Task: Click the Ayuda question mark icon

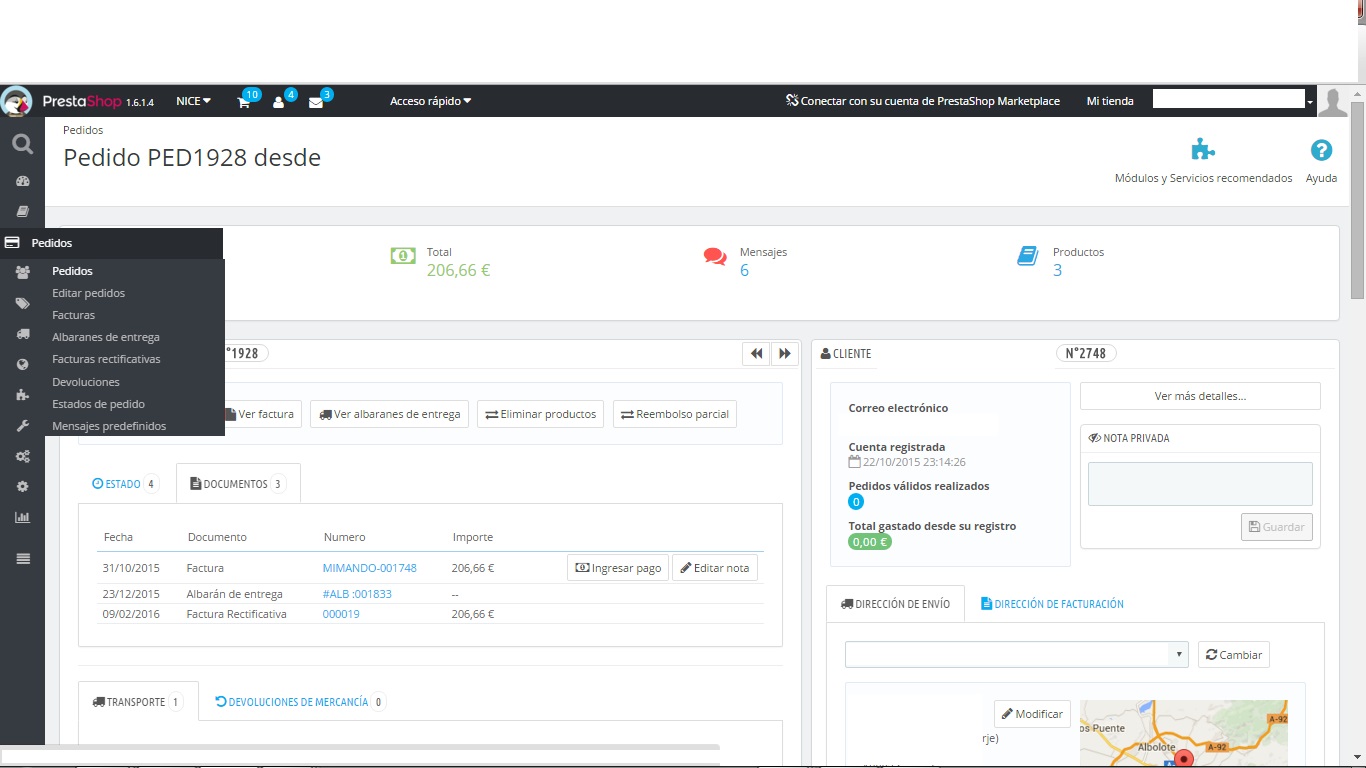Action: click(x=1321, y=150)
